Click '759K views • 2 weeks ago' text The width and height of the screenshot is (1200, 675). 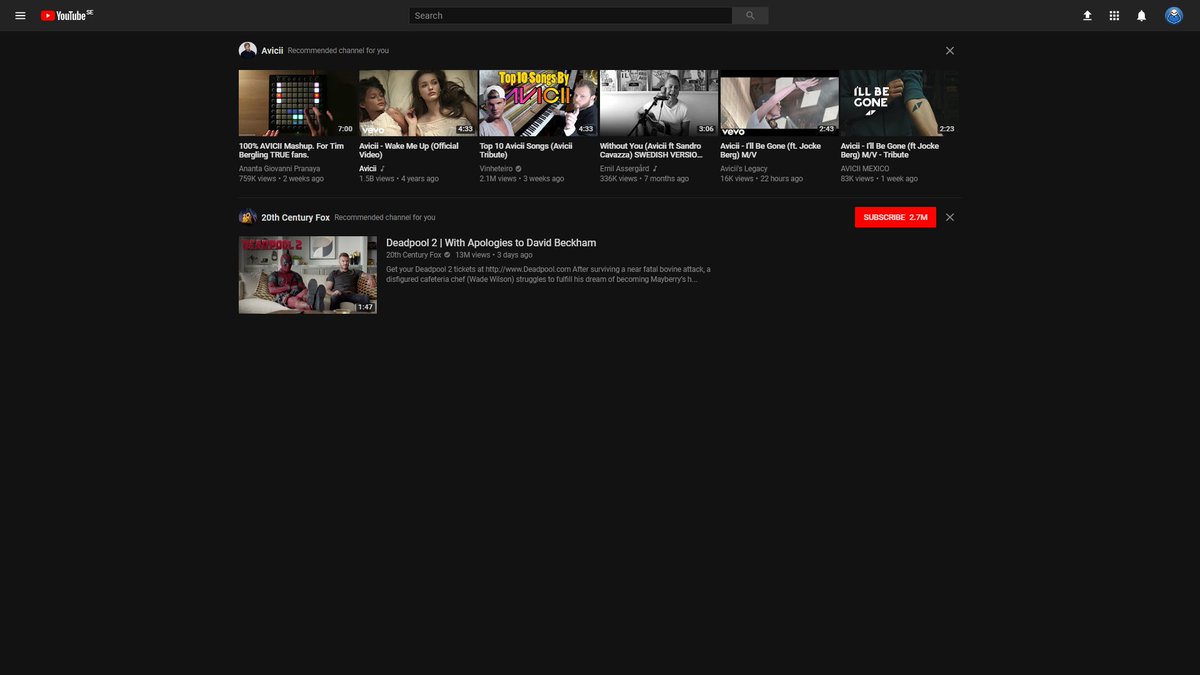(x=281, y=179)
